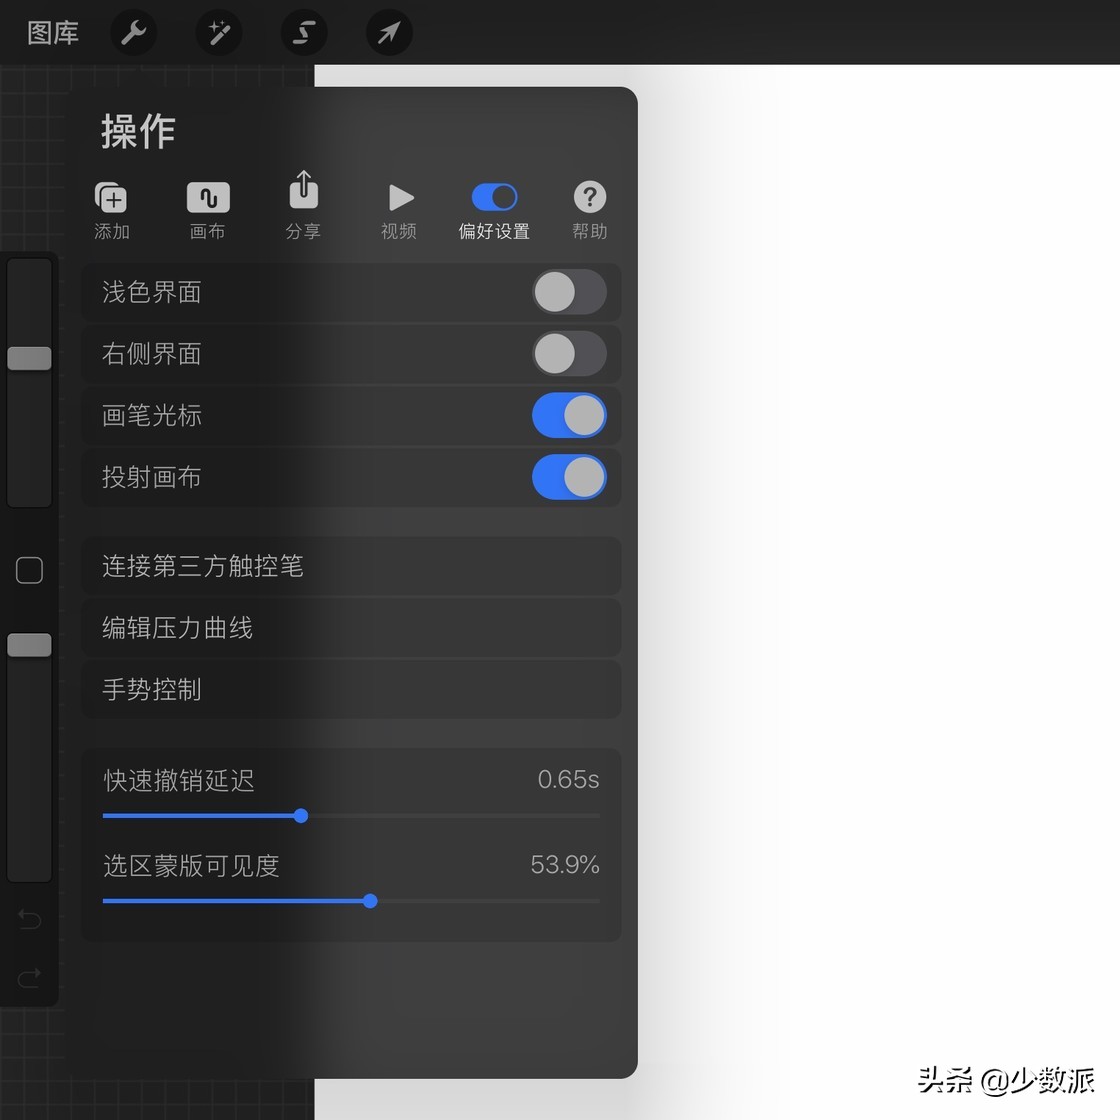Viewport: 1120px width, 1120px height.
Task: Click the undo arrow in the sidebar
Action: point(29,919)
